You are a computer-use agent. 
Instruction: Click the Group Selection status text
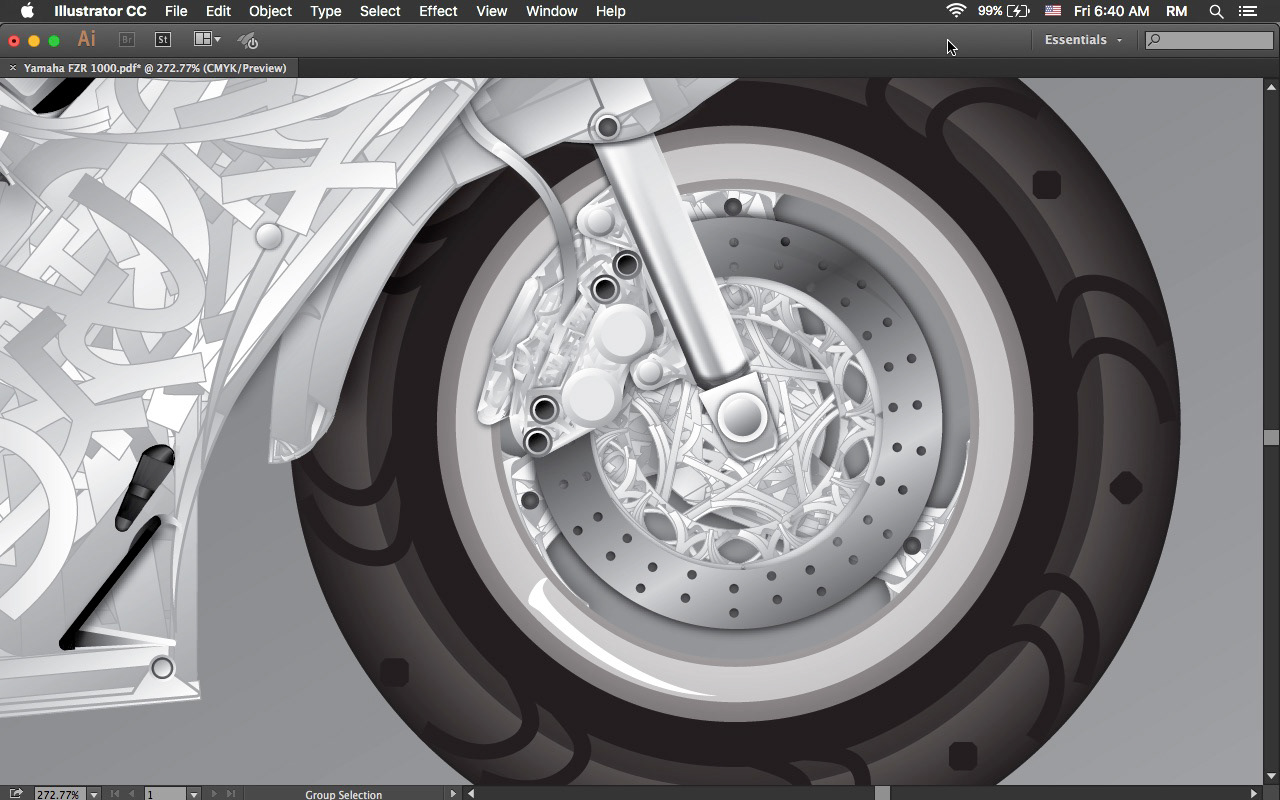(x=343, y=795)
